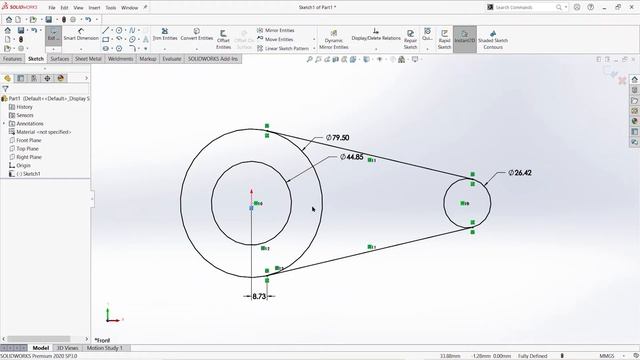This screenshot has width=640, height=360.
Task: Open the Insert menu
Action: [x=94, y=7]
